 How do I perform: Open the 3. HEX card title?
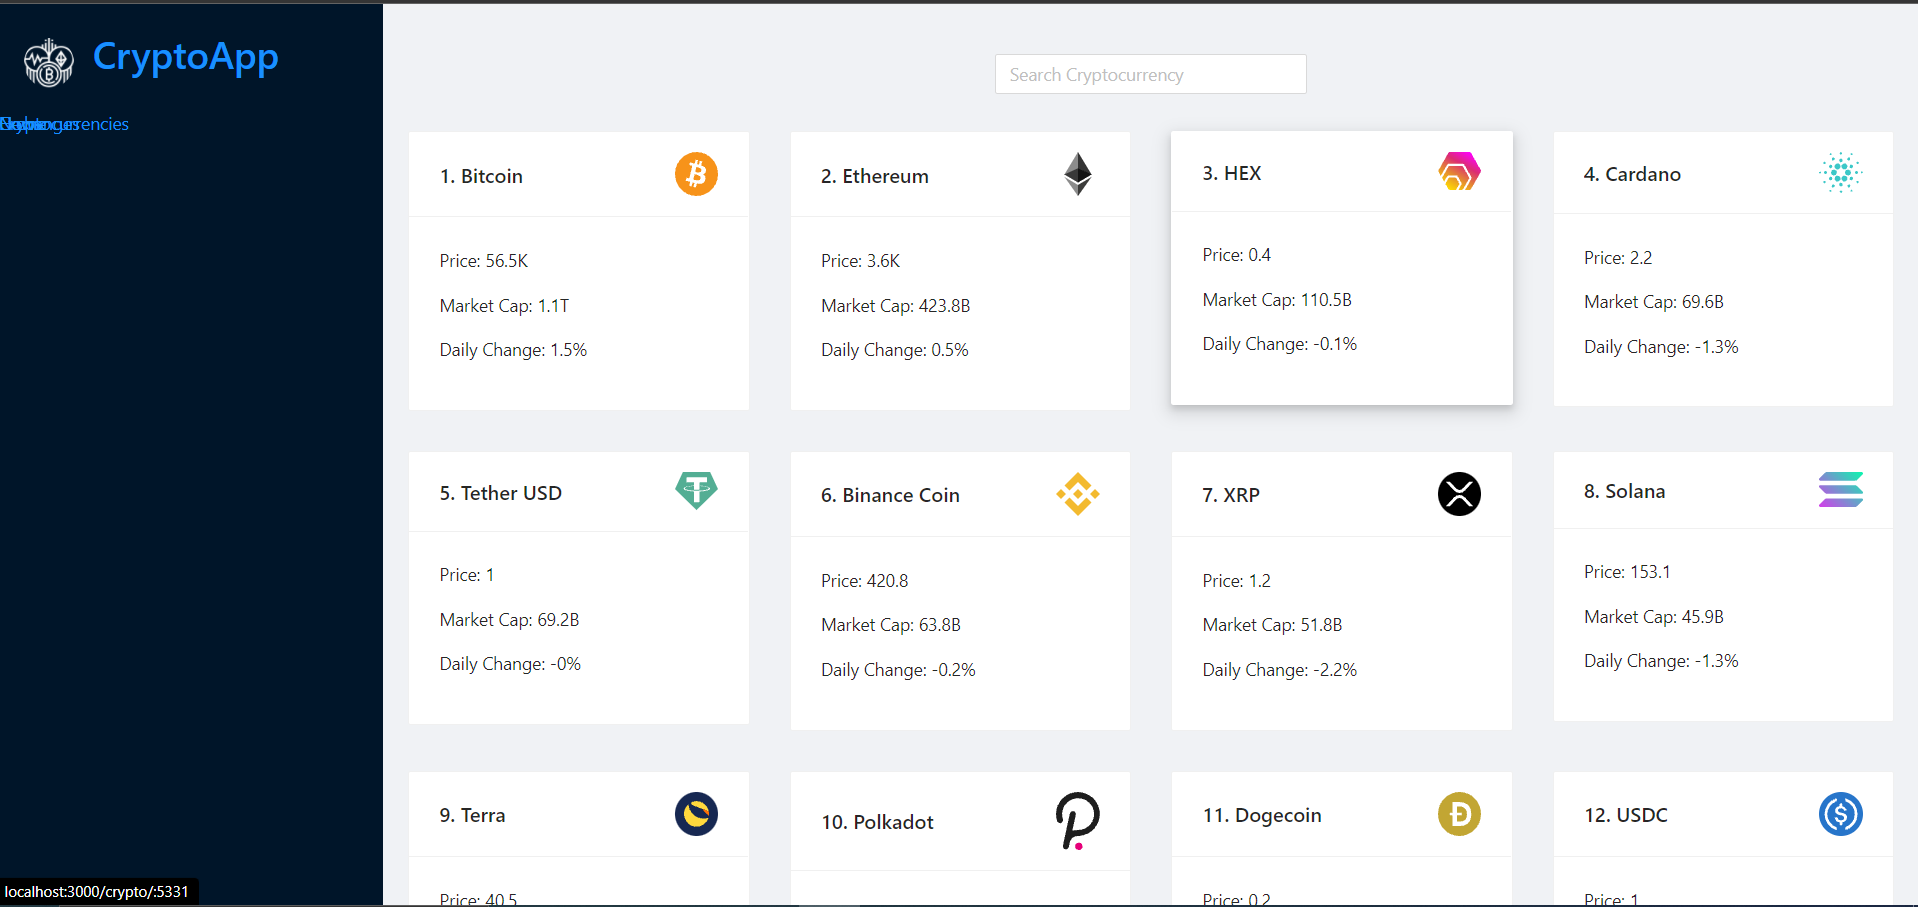1232,173
